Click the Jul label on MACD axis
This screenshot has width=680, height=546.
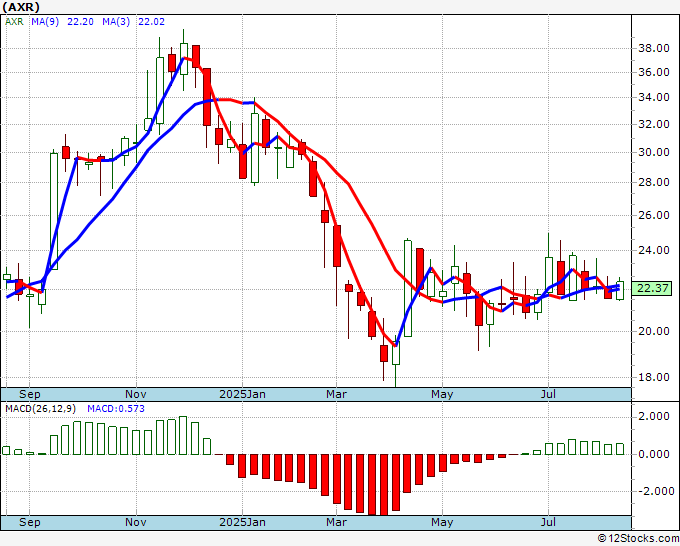pos(549,522)
